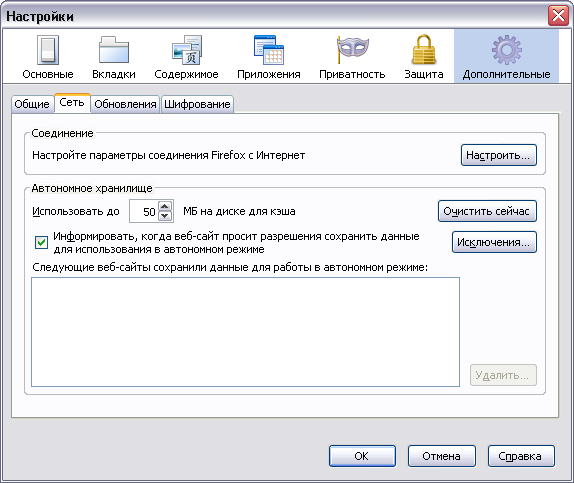Screen dimensions: 574x483
Task: Decrease cache size with down arrow
Action: [165, 216]
